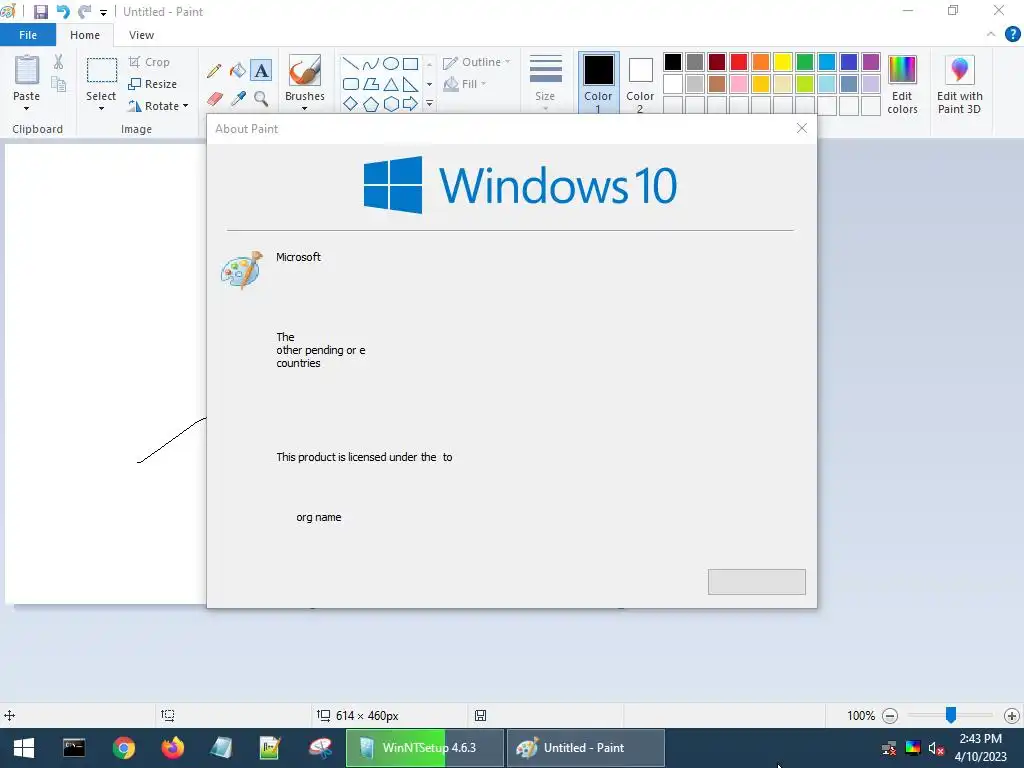Choose the Pentagon shape
Viewport: 1024px width, 768px height.
pos(370,104)
